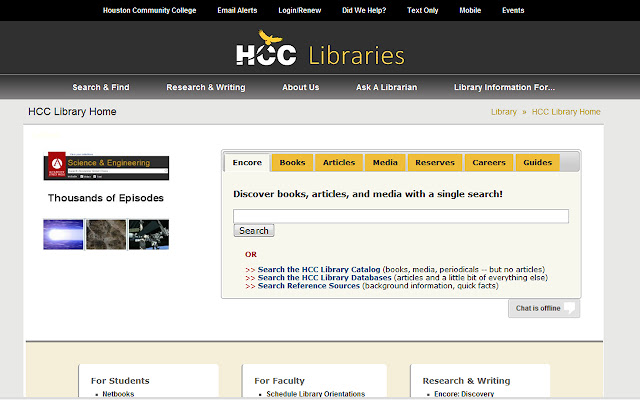
Task: Open the About Us menu
Action: pos(301,87)
